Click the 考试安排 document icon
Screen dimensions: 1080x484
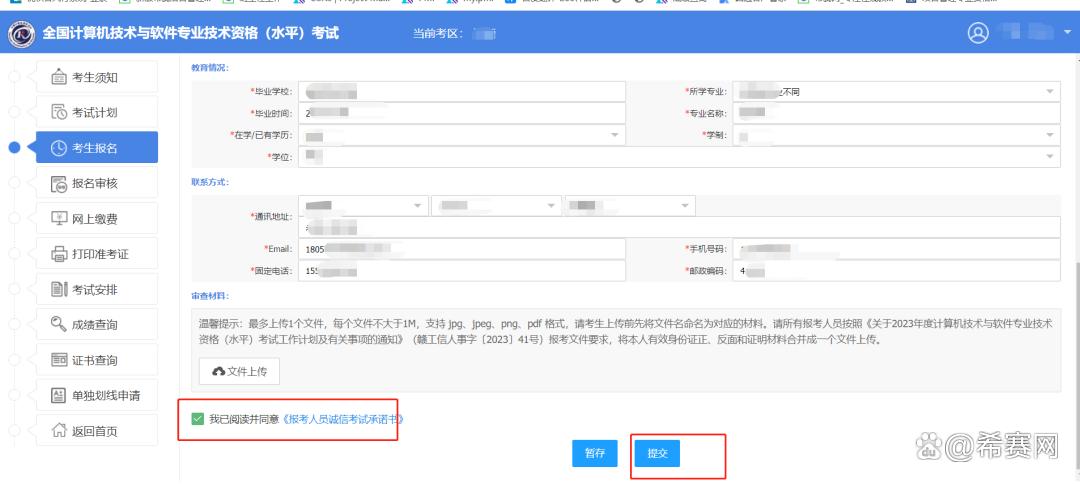(x=59, y=289)
